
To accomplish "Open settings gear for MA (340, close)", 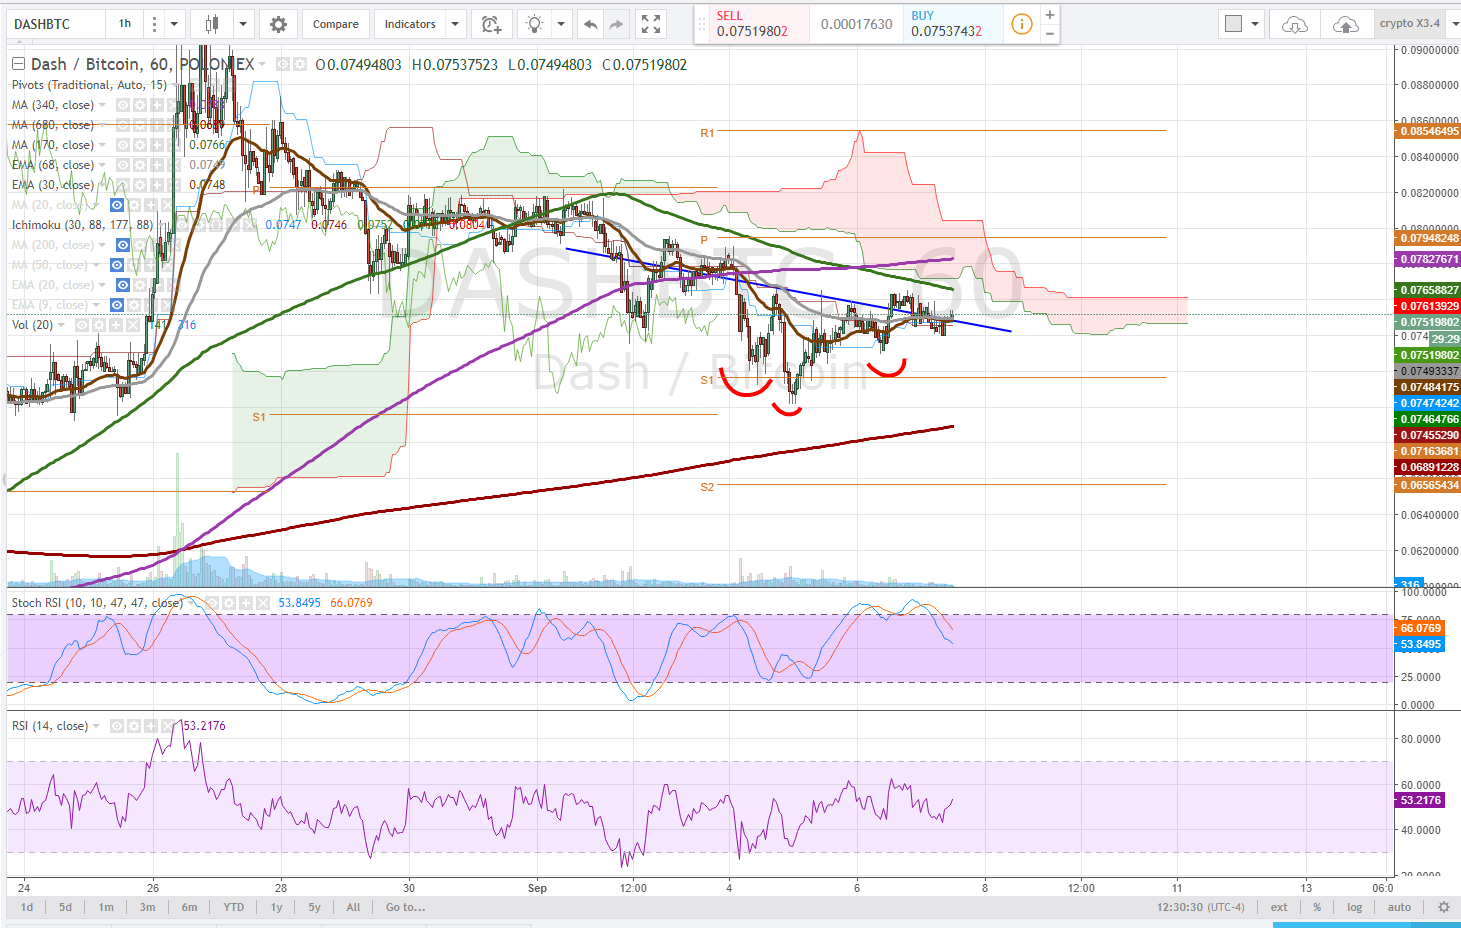I will coord(139,105).
